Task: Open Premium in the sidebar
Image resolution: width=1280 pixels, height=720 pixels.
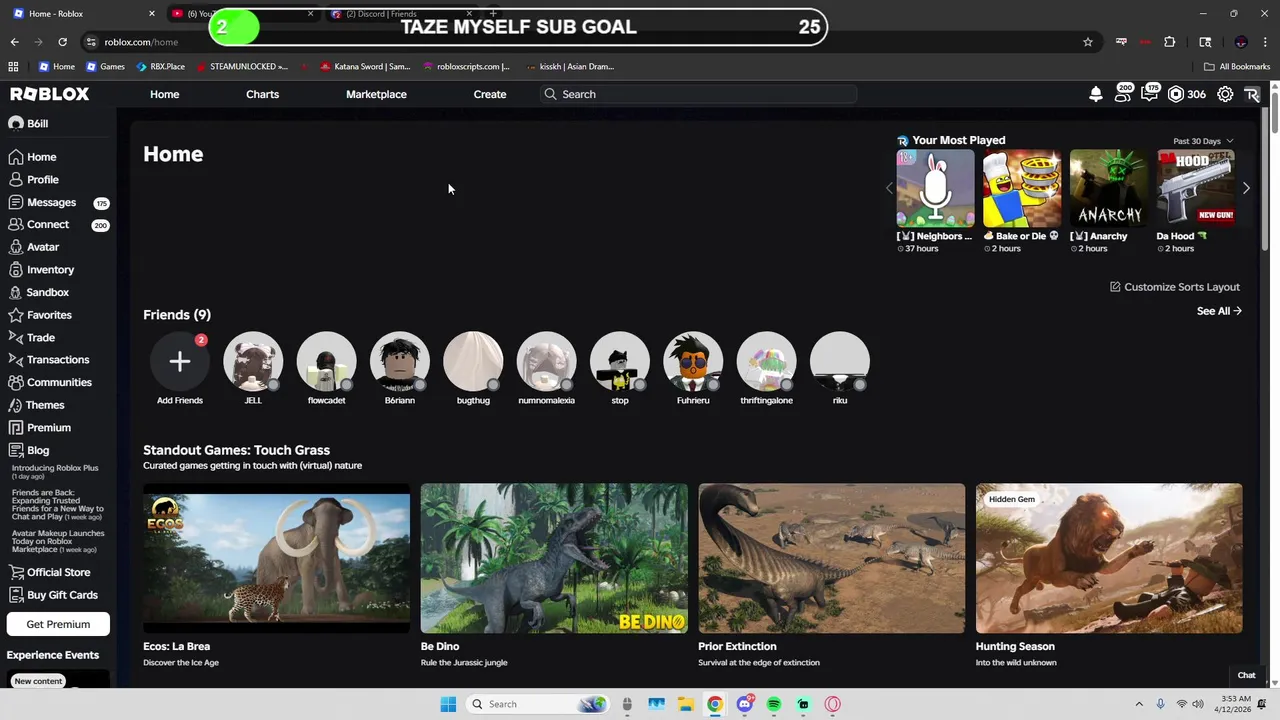Action: click(x=48, y=428)
